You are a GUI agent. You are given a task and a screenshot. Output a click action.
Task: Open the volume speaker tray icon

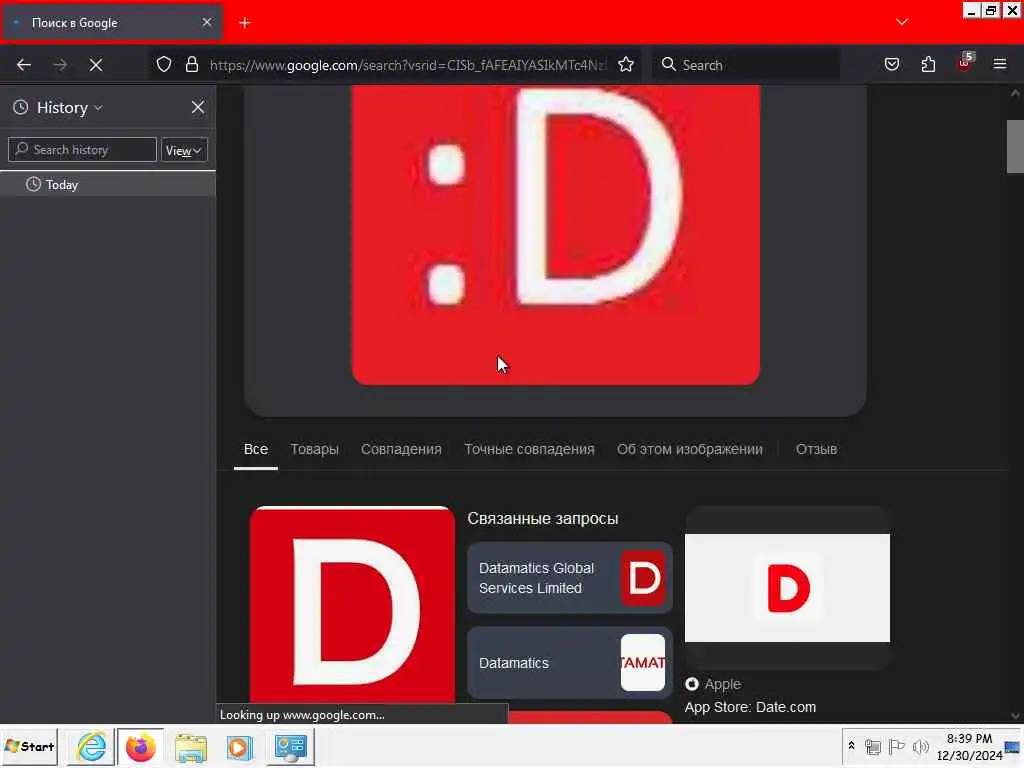point(920,746)
